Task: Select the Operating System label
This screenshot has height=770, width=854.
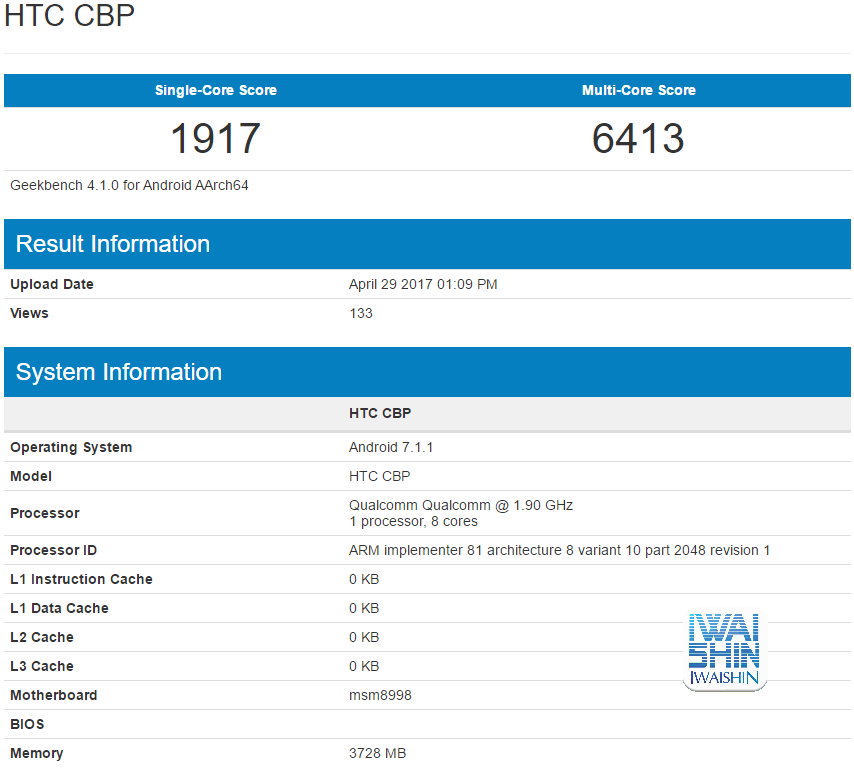Action: pos(71,447)
